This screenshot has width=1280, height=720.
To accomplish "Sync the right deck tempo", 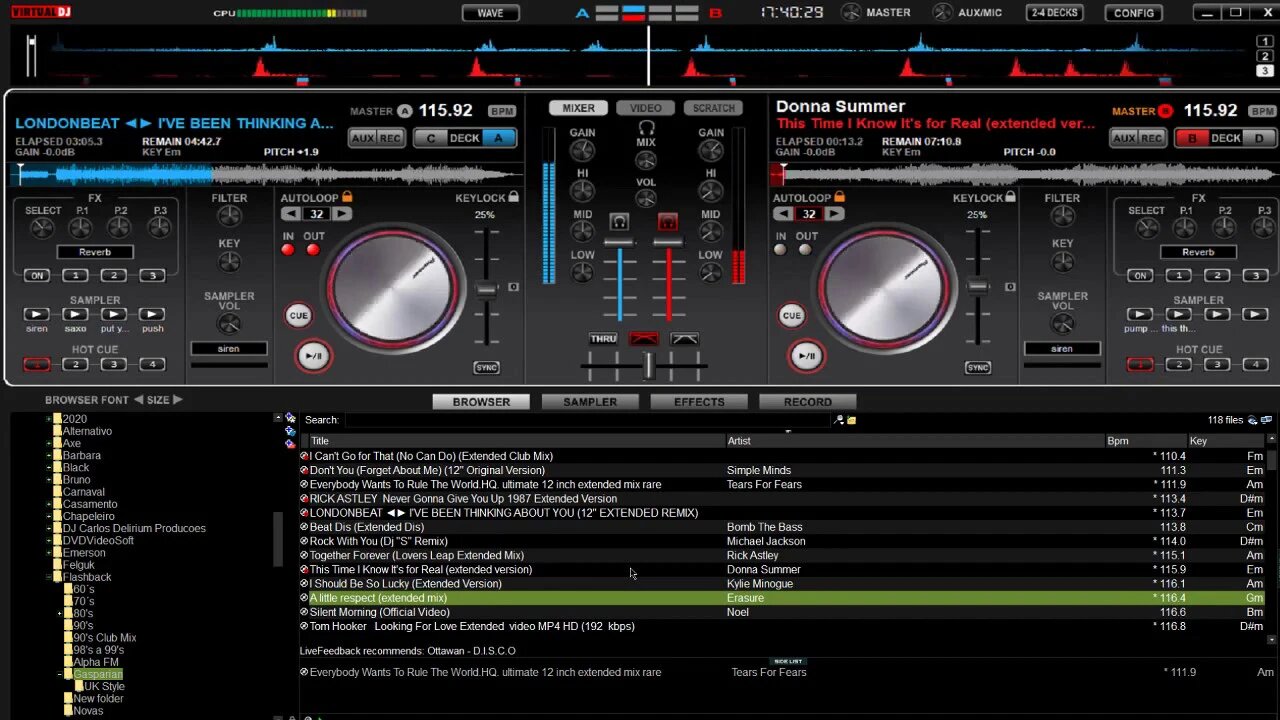I will (978, 367).
